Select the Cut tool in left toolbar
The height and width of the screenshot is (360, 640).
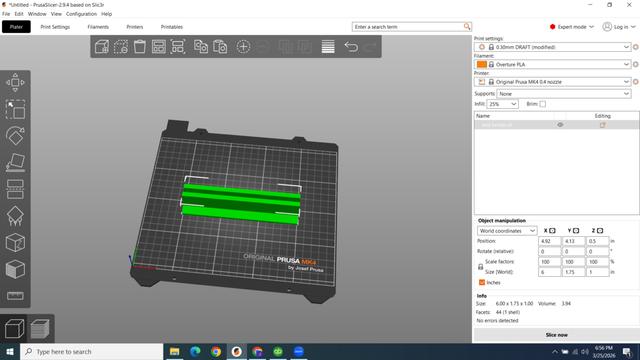[x=15, y=189]
